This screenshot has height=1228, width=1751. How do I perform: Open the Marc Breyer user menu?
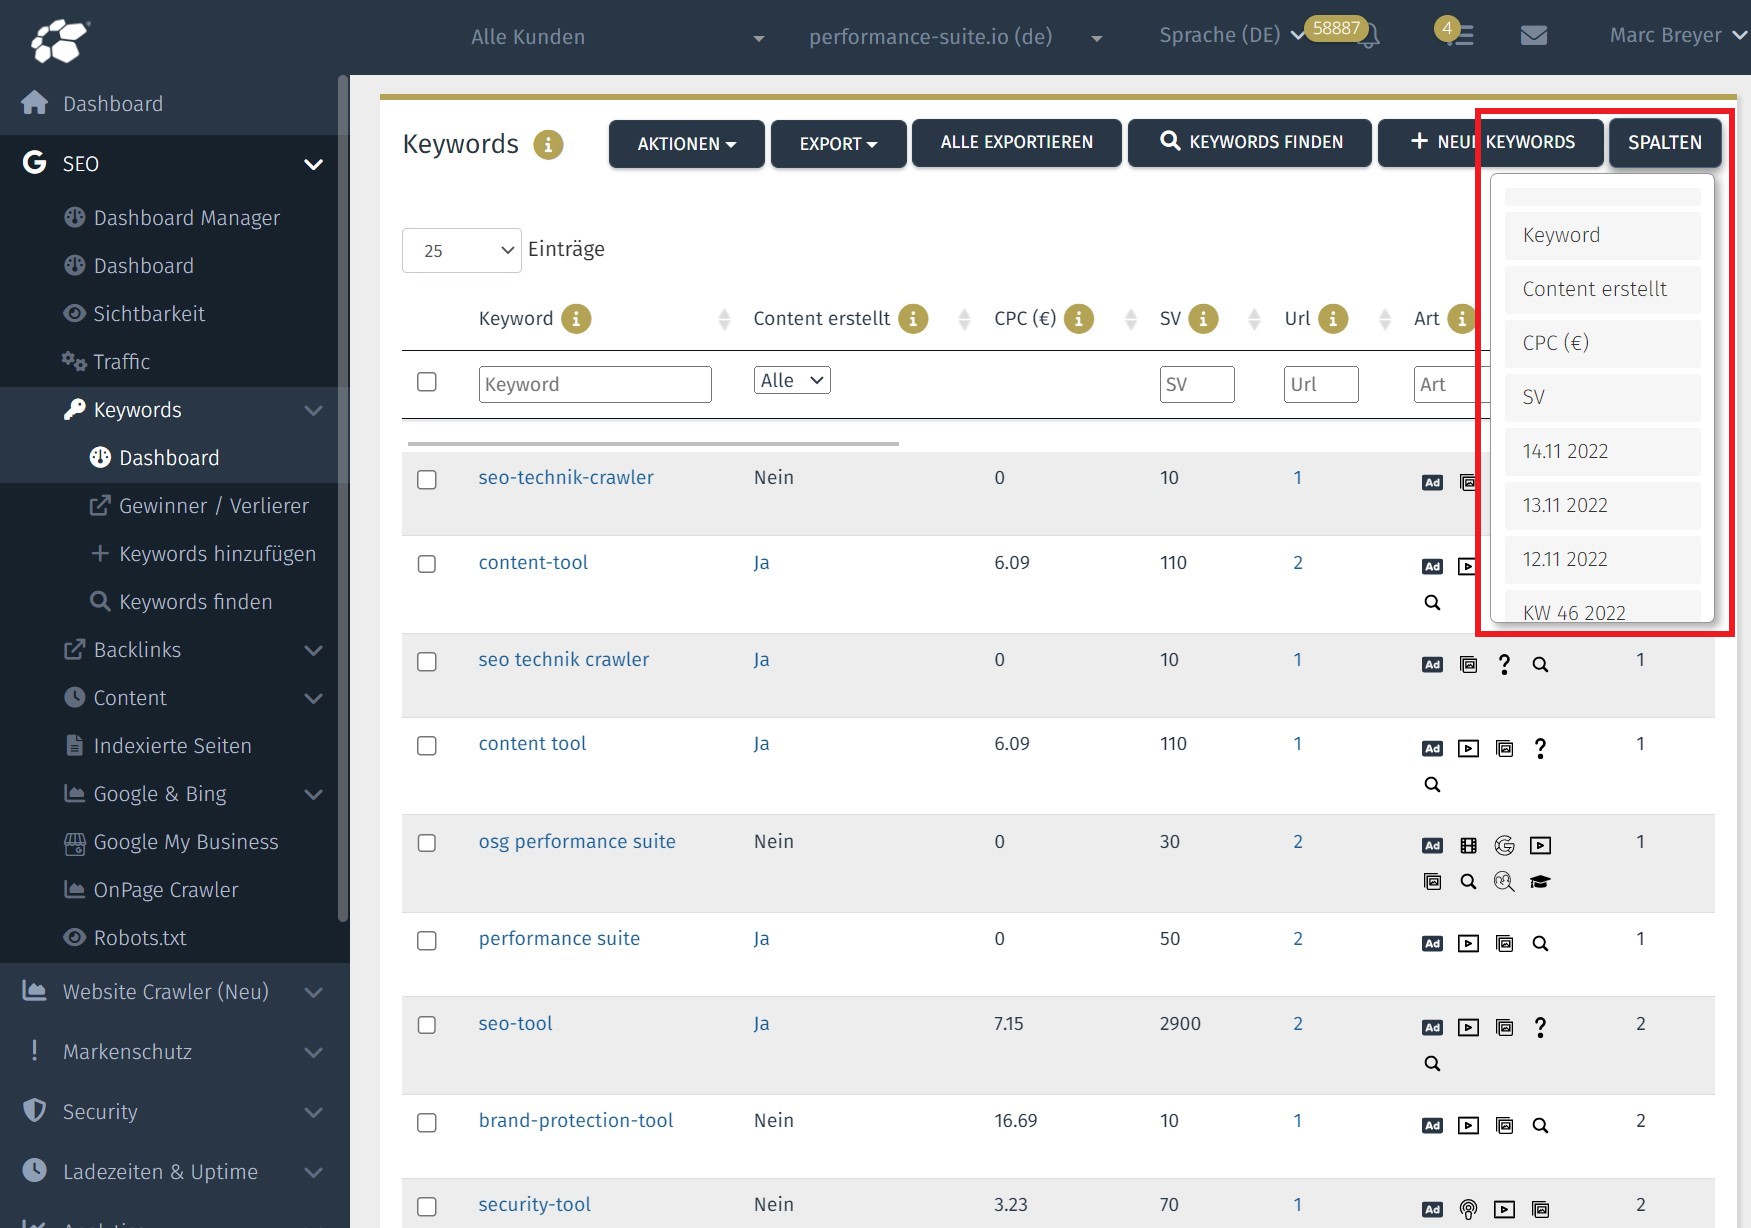tap(1678, 36)
